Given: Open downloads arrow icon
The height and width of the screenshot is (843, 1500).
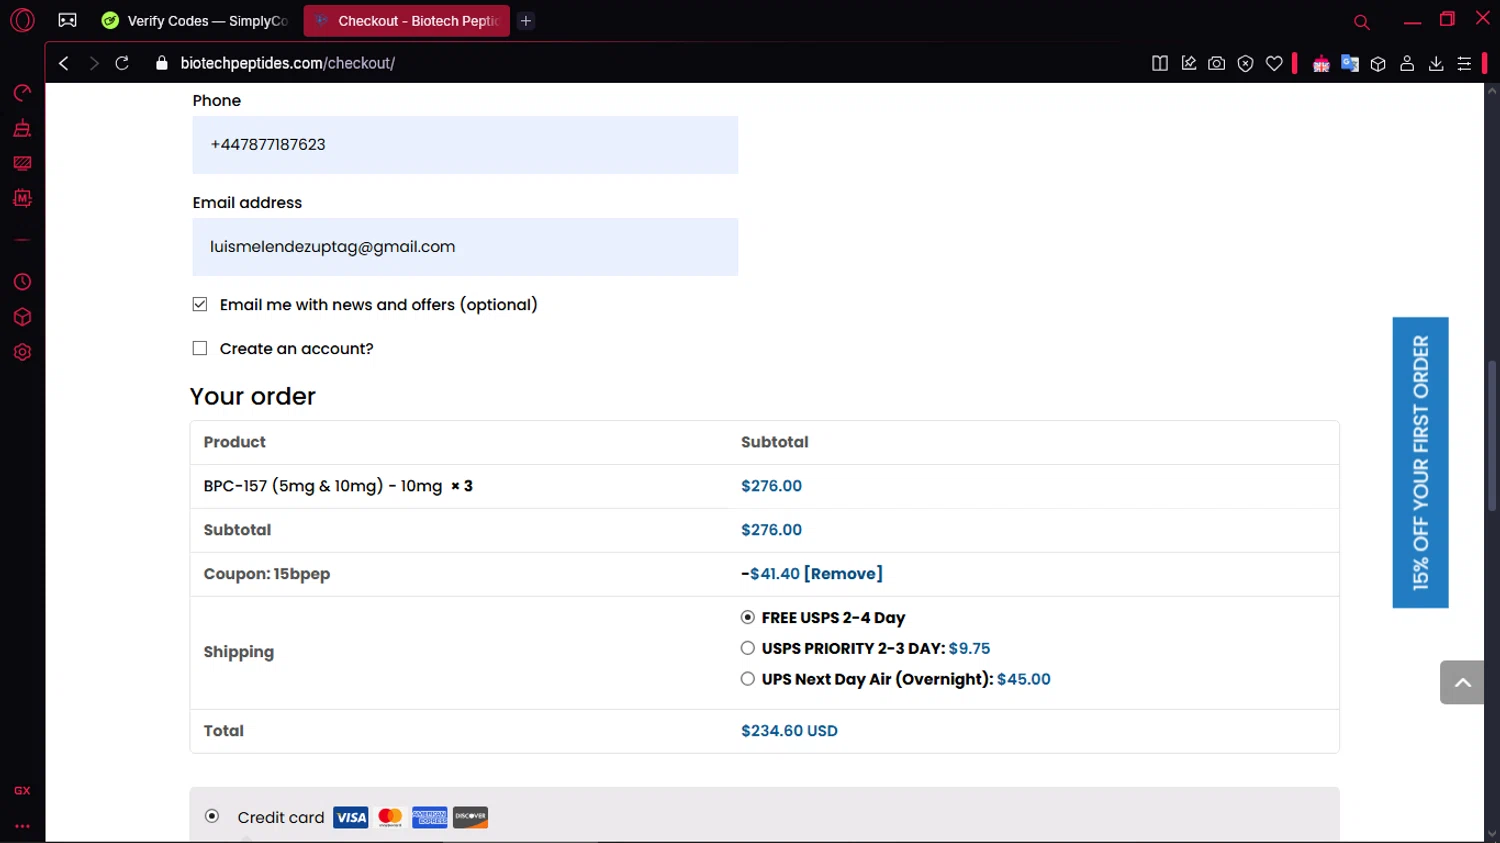Looking at the screenshot, I should [1436, 63].
